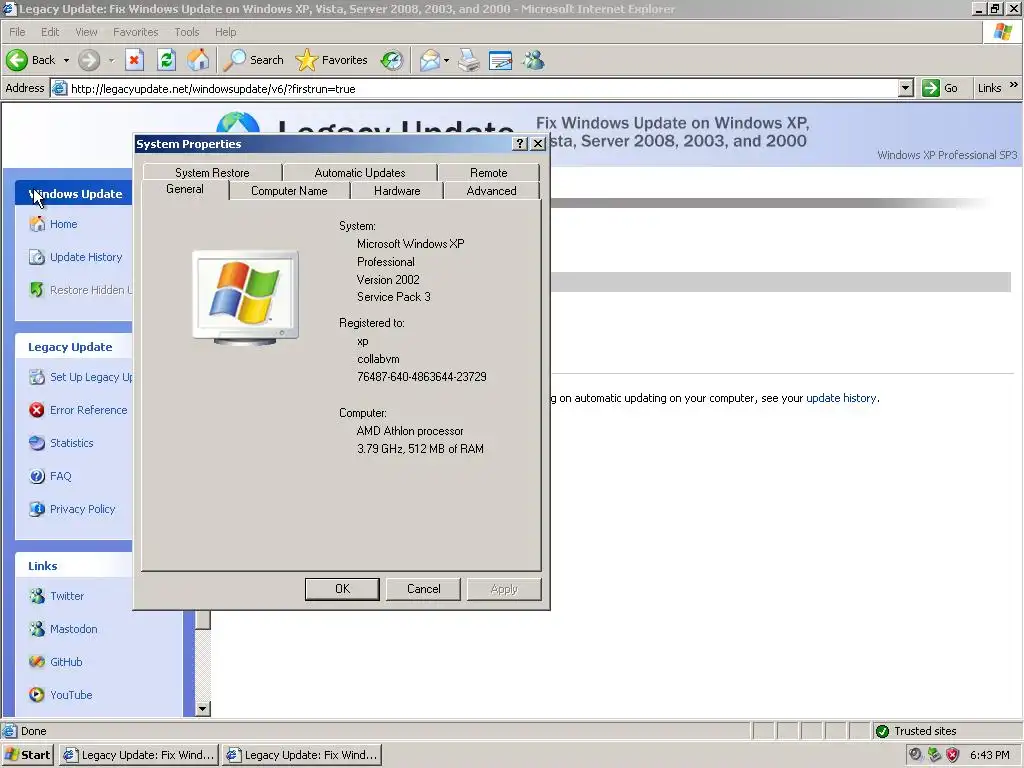Select the General tab
The image size is (1024, 768).
click(x=185, y=189)
